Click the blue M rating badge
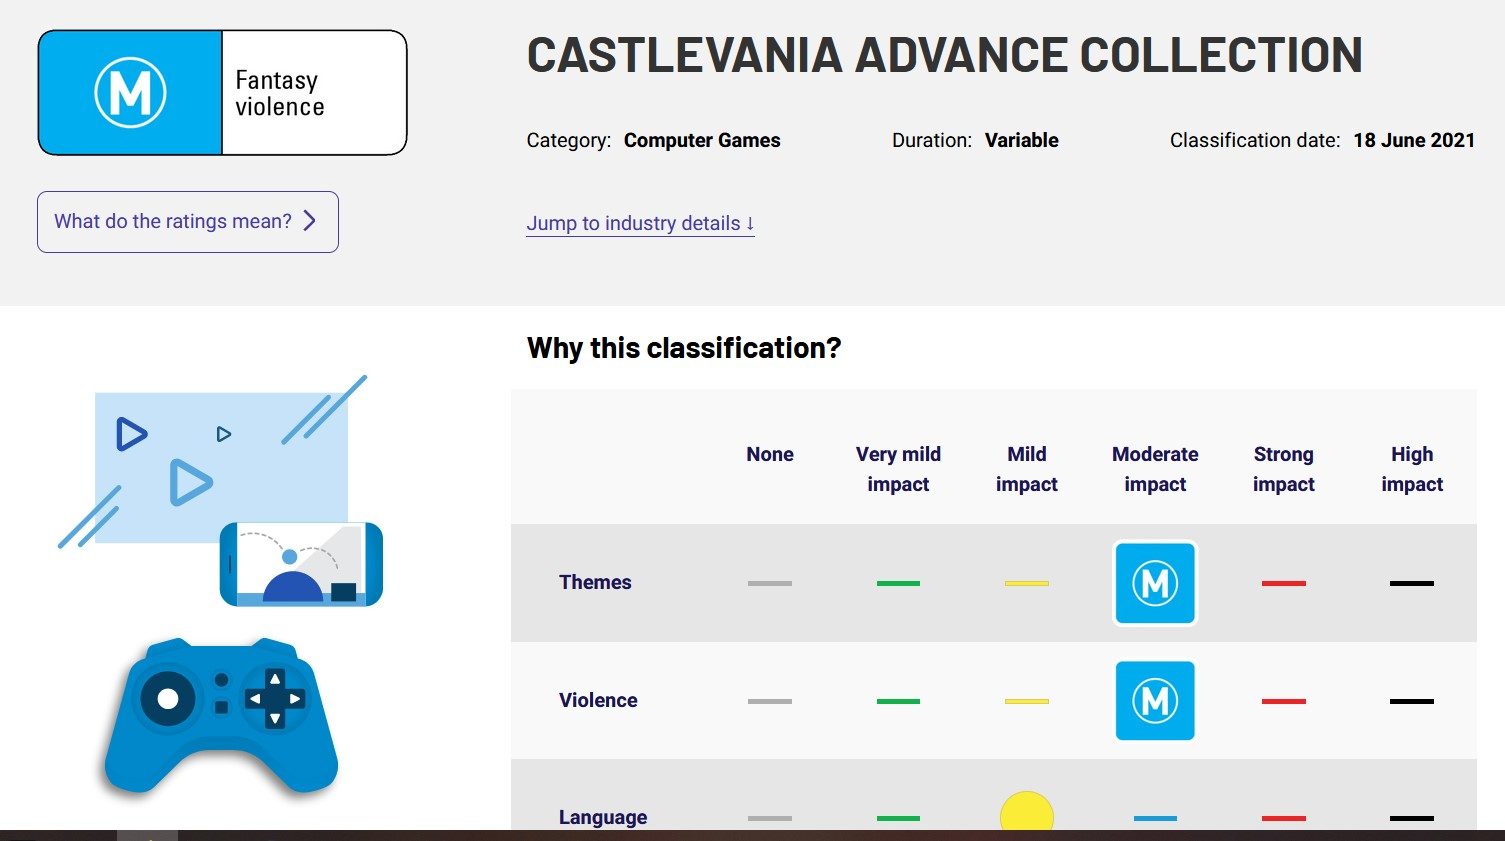Image resolution: width=1505 pixels, height=841 pixels. pyautogui.click(x=130, y=93)
